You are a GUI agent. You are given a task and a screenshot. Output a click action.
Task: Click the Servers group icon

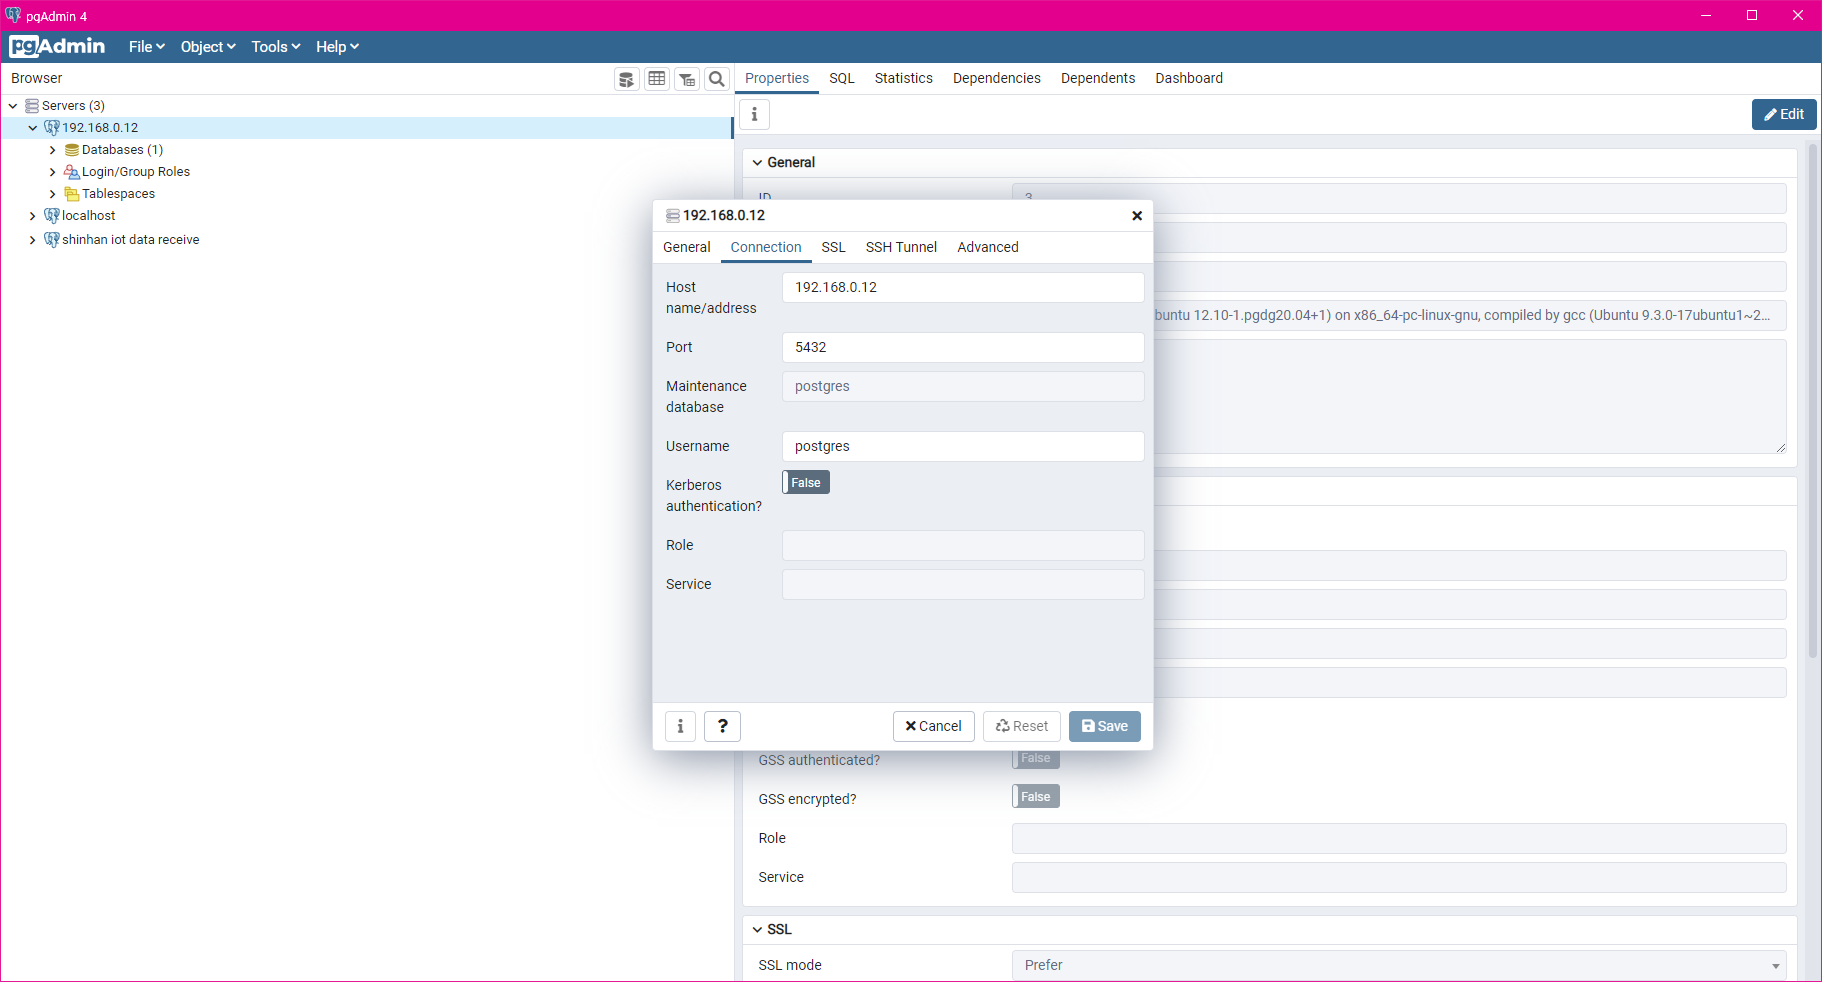coord(32,106)
